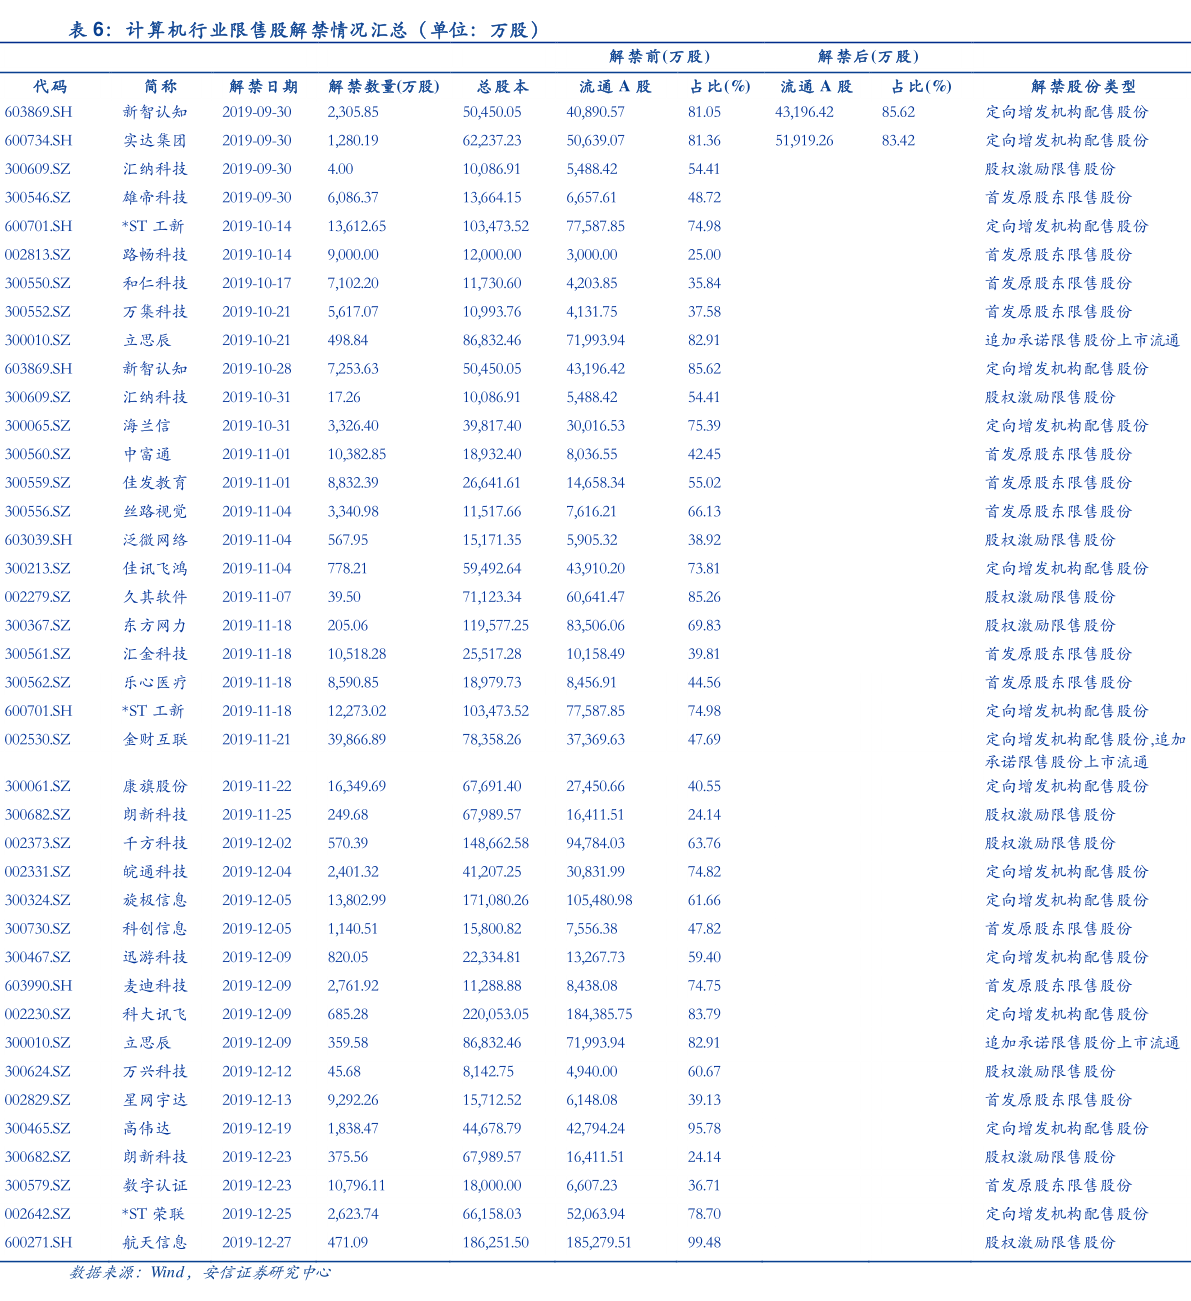This screenshot has width=1191, height=1301.
Task: Click the 航天信息 name cell
Action: click(x=154, y=1242)
